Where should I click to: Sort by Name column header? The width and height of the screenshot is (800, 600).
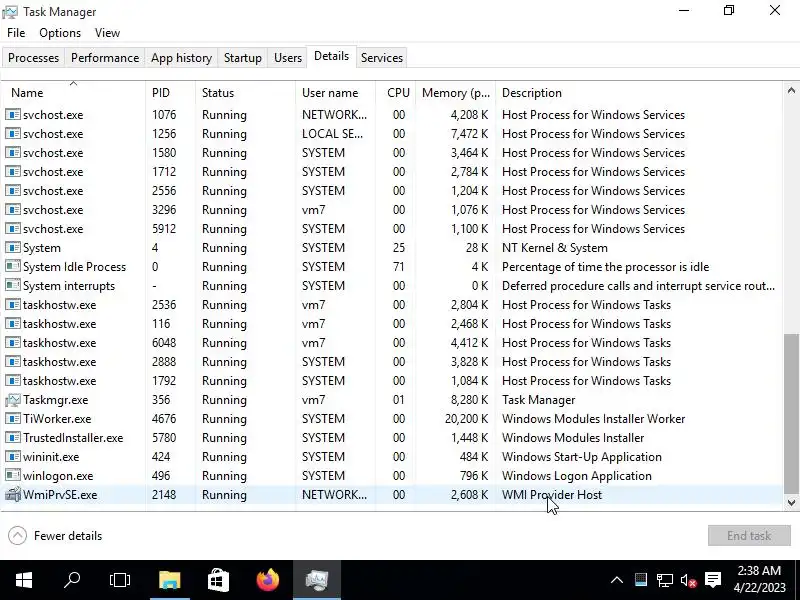coord(73,93)
